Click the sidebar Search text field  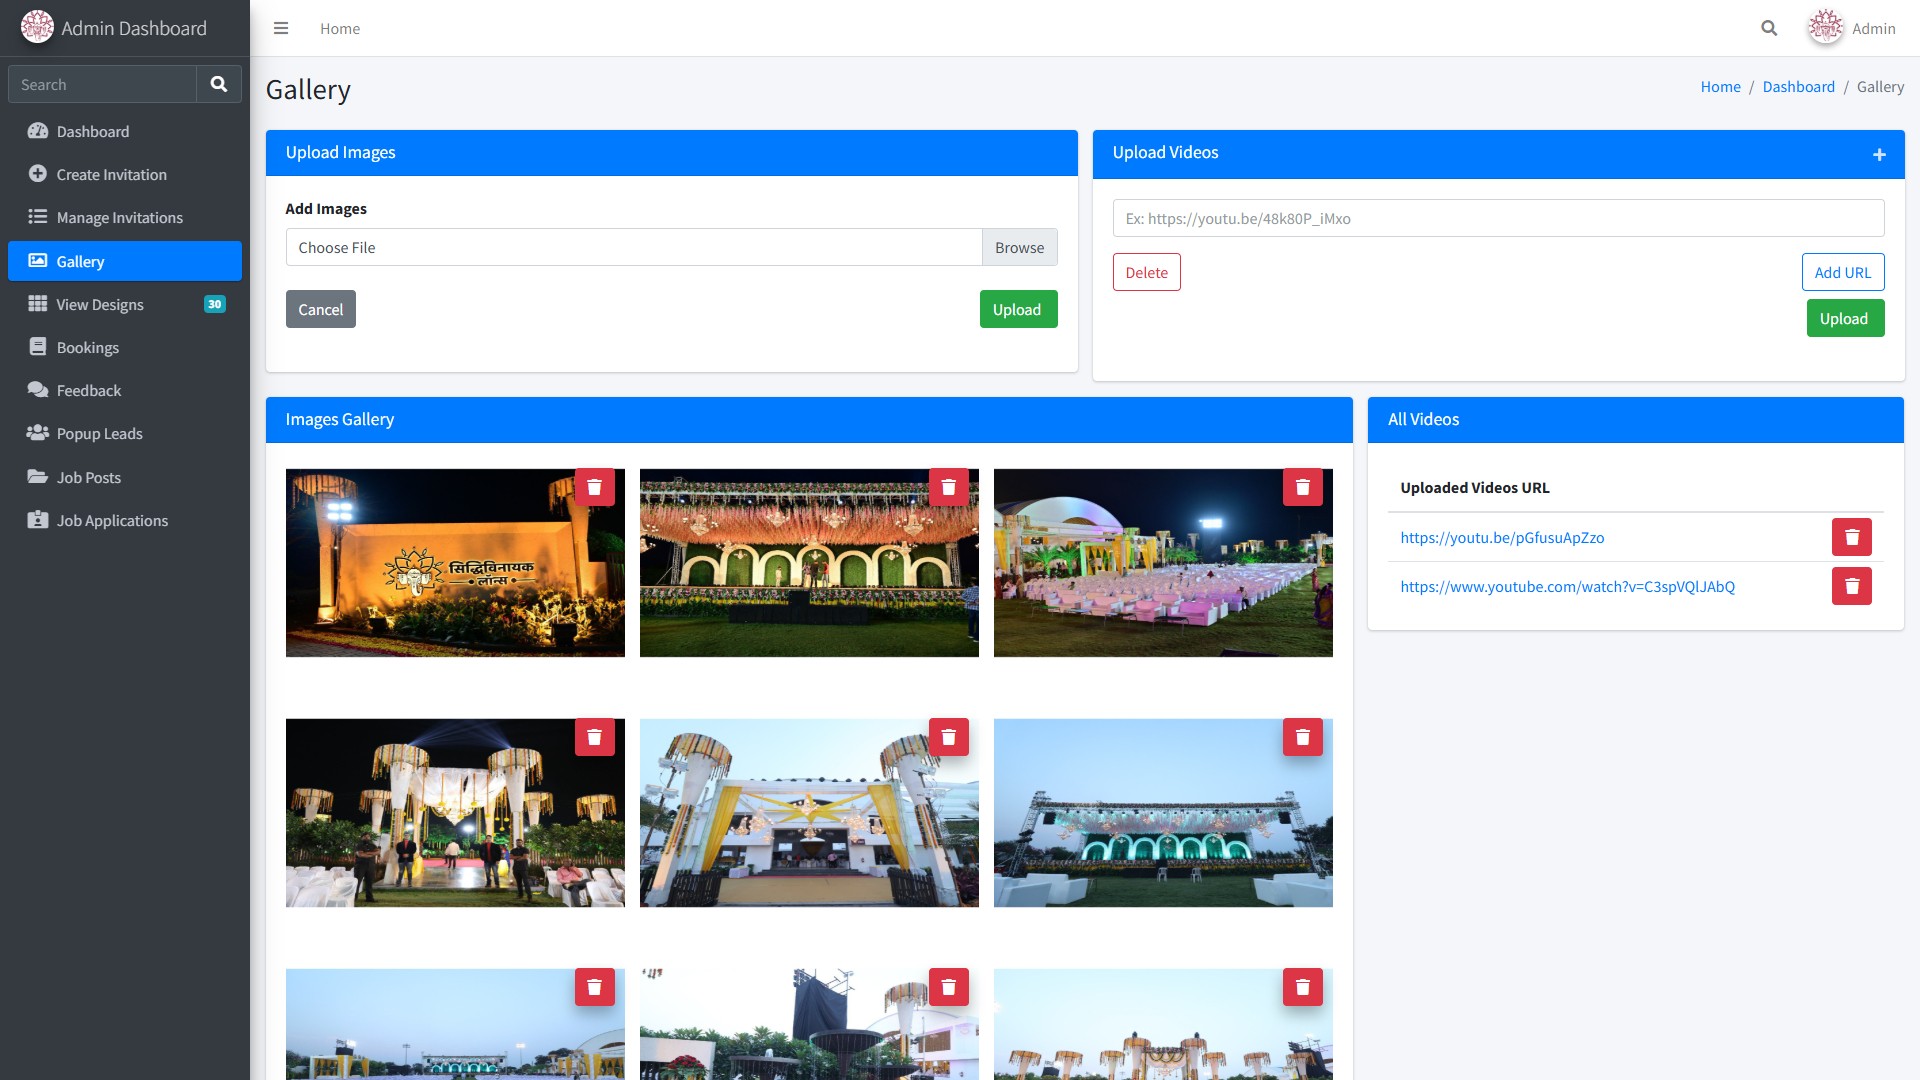point(102,84)
